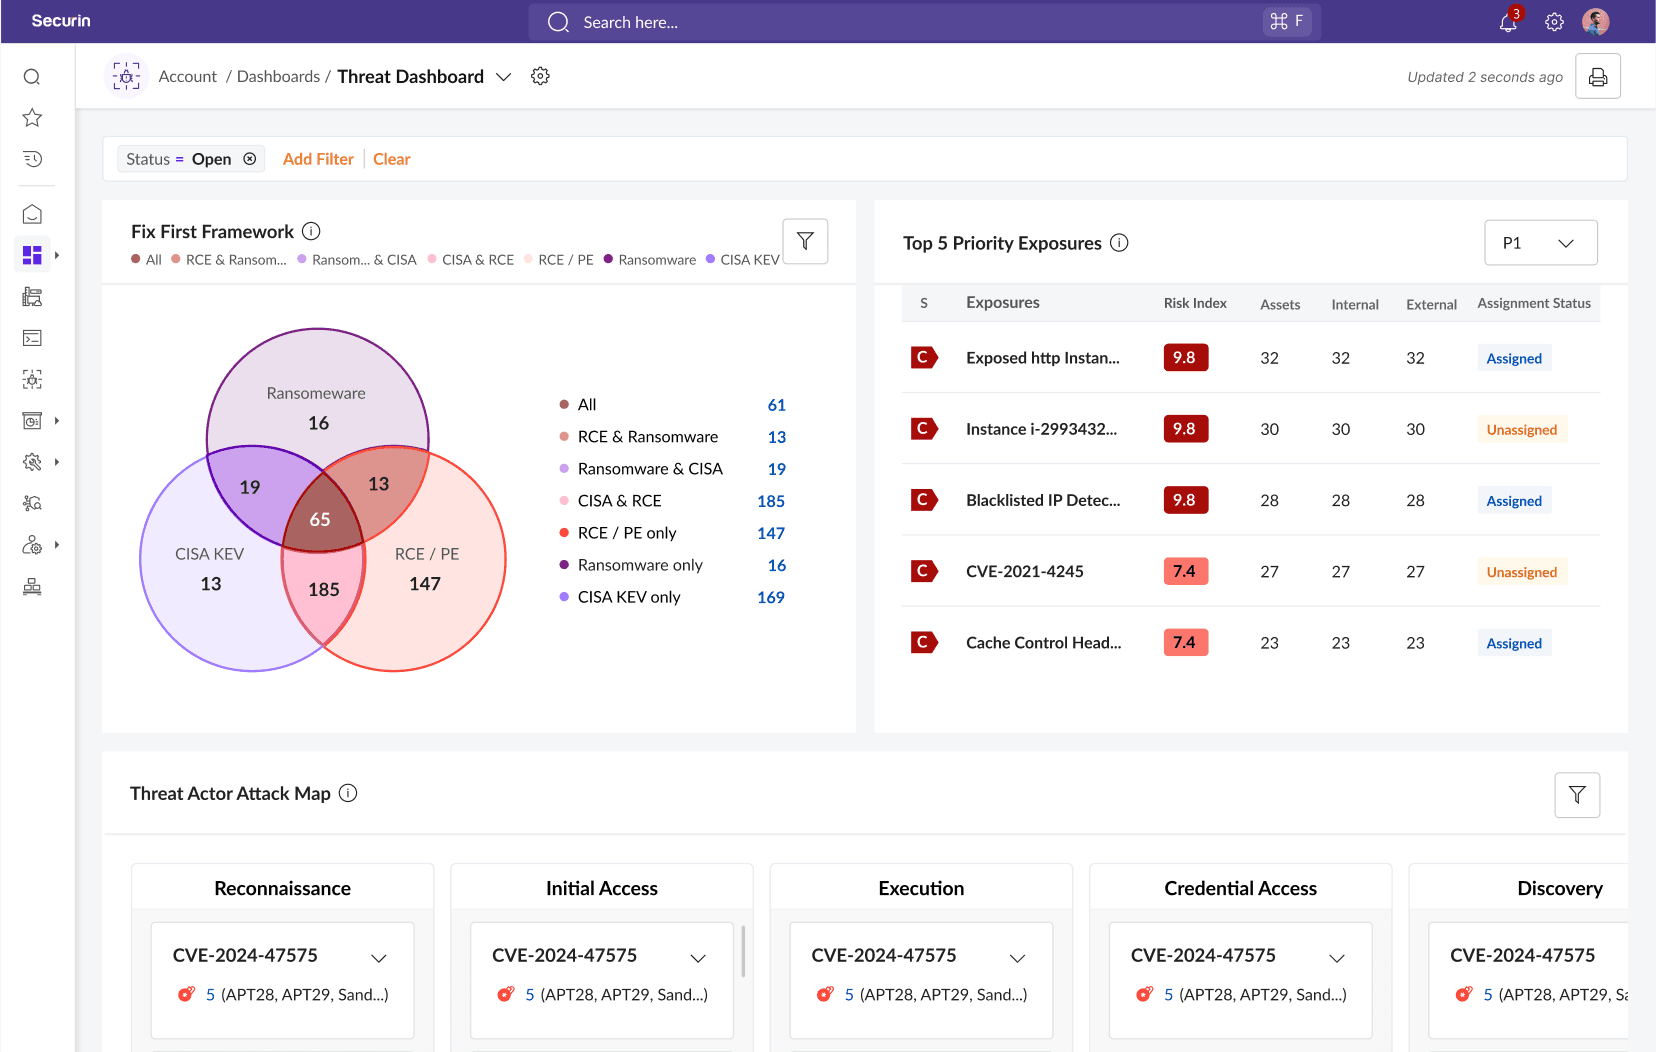Remove the Status Open filter chip
The height and width of the screenshot is (1052, 1656).
tap(250, 158)
